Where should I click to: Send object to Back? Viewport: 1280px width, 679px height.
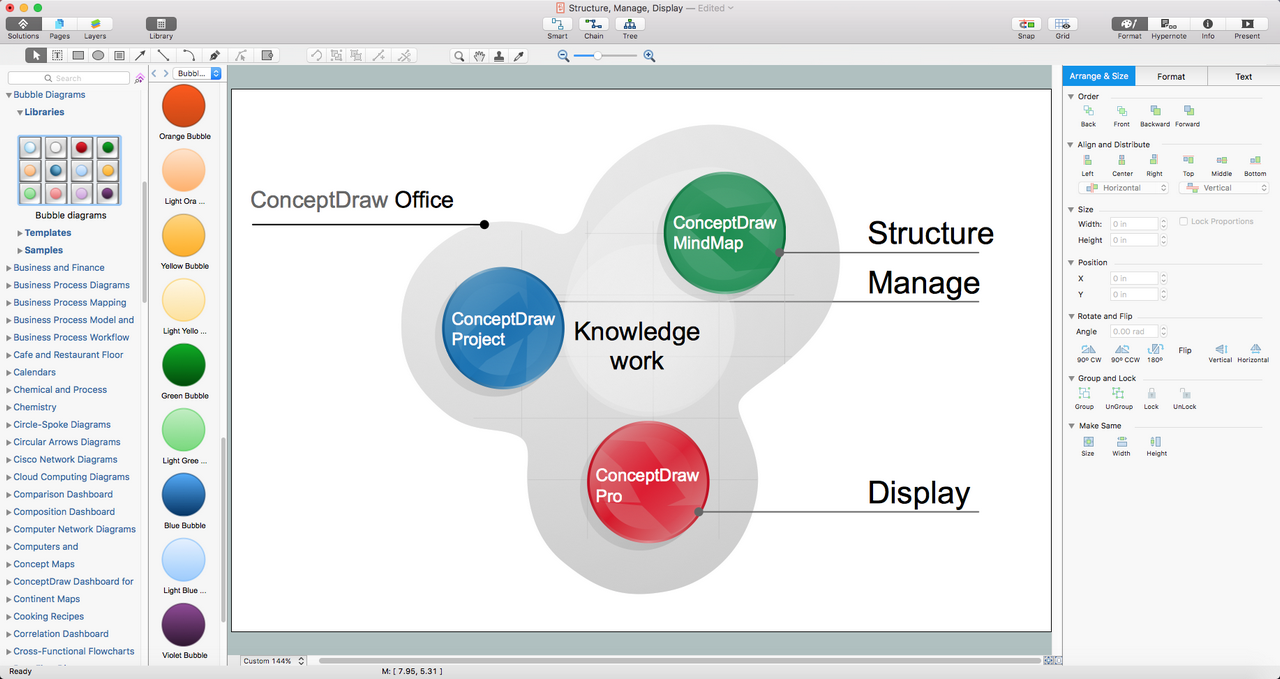pyautogui.click(x=1088, y=116)
